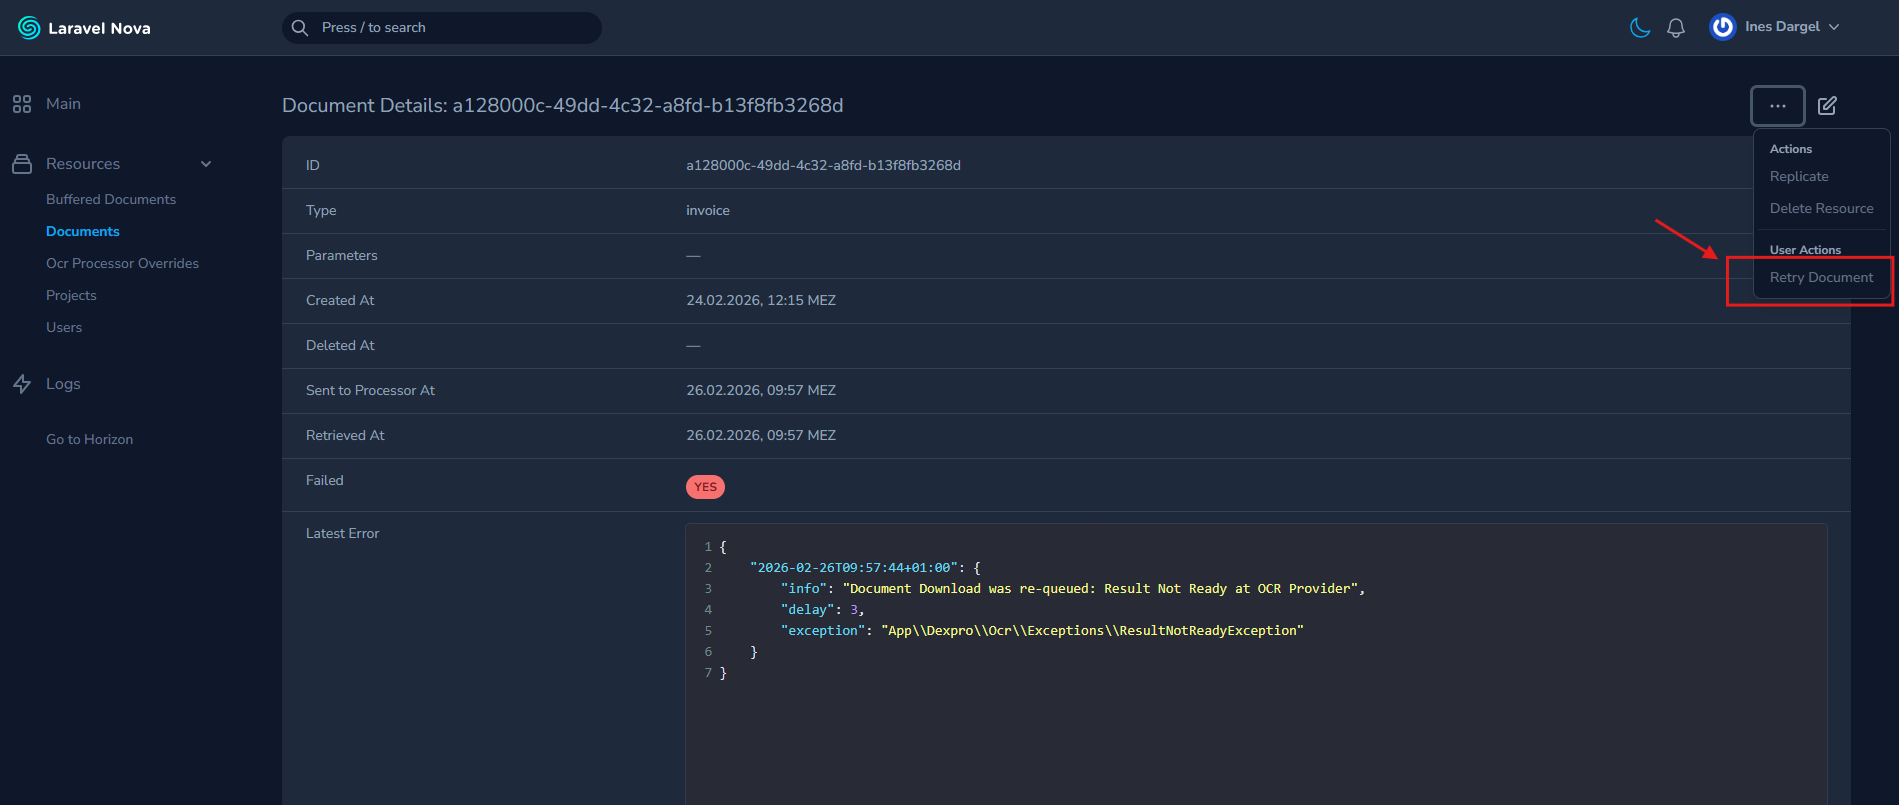Click the user avatar icon
1900x805 pixels.
click(1722, 27)
